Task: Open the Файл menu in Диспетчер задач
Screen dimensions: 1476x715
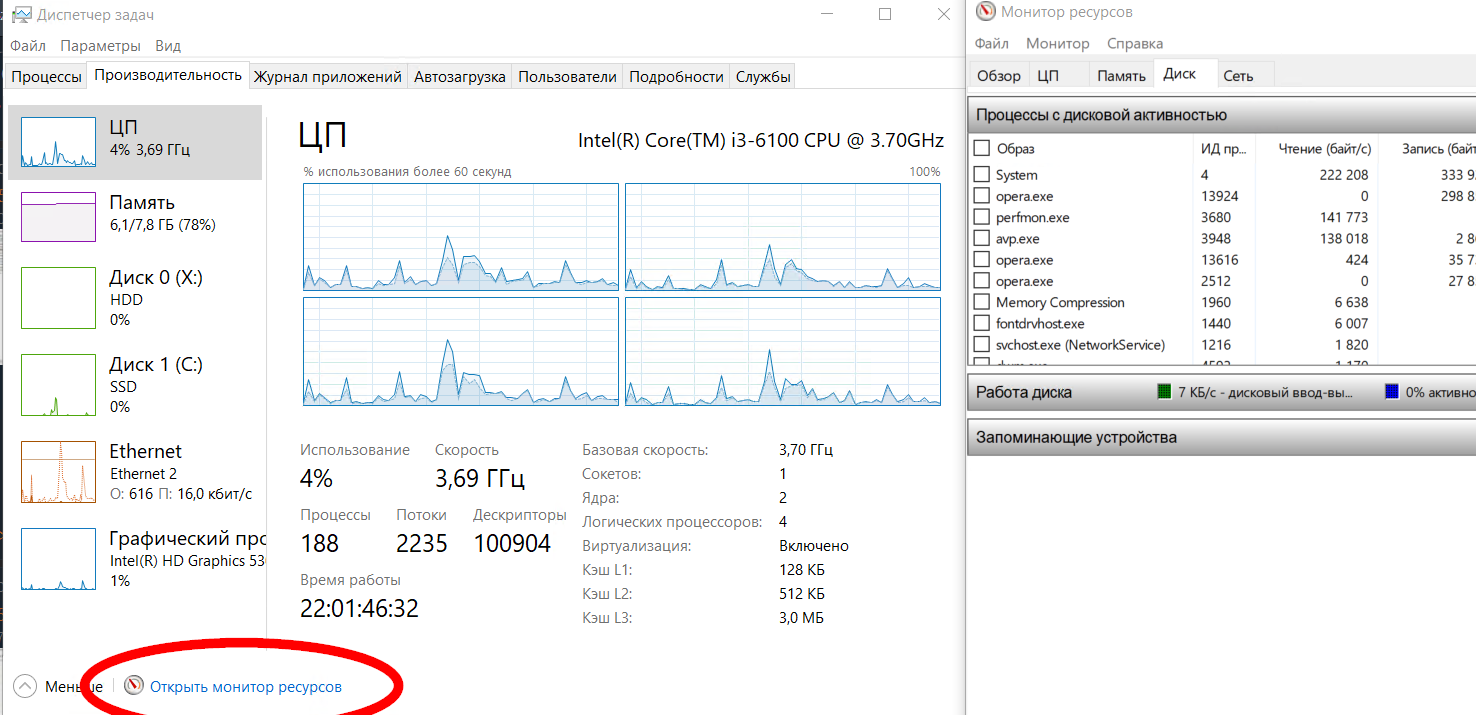Action: click(x=29, y=46)
